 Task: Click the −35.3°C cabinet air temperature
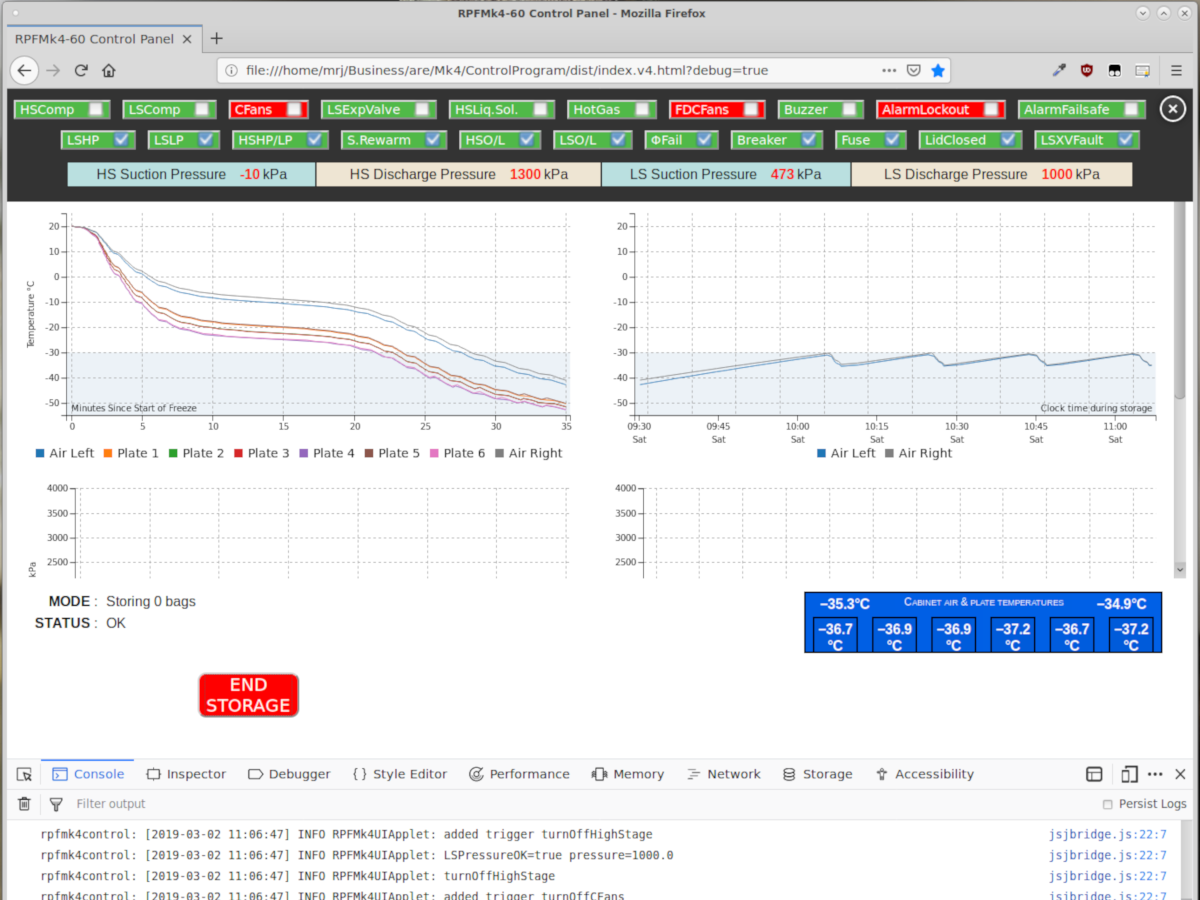(845, 604)
